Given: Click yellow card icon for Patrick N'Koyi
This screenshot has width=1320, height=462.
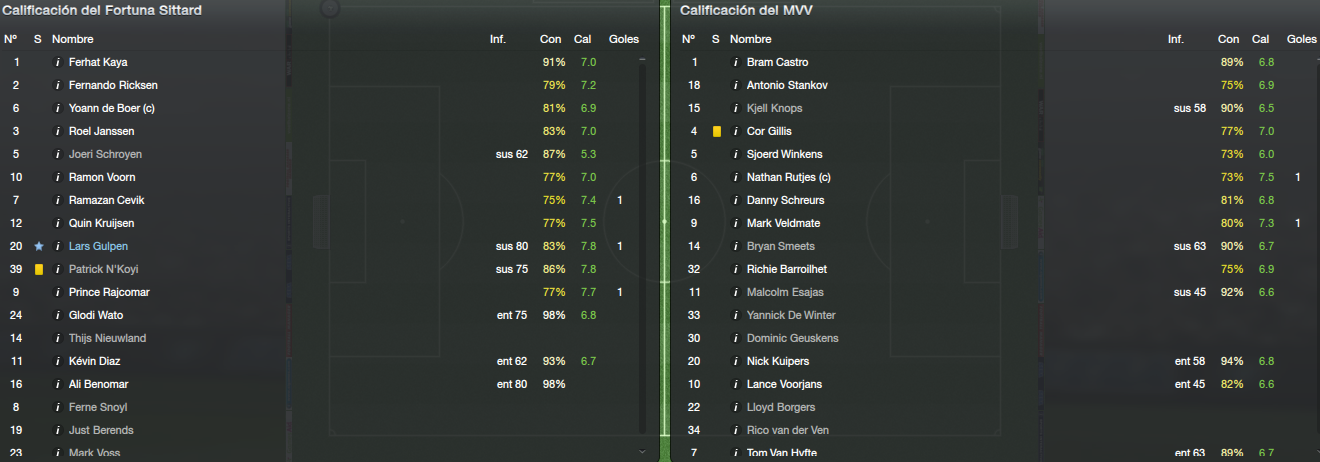Looking at the screenshot, I should (38, 269).
